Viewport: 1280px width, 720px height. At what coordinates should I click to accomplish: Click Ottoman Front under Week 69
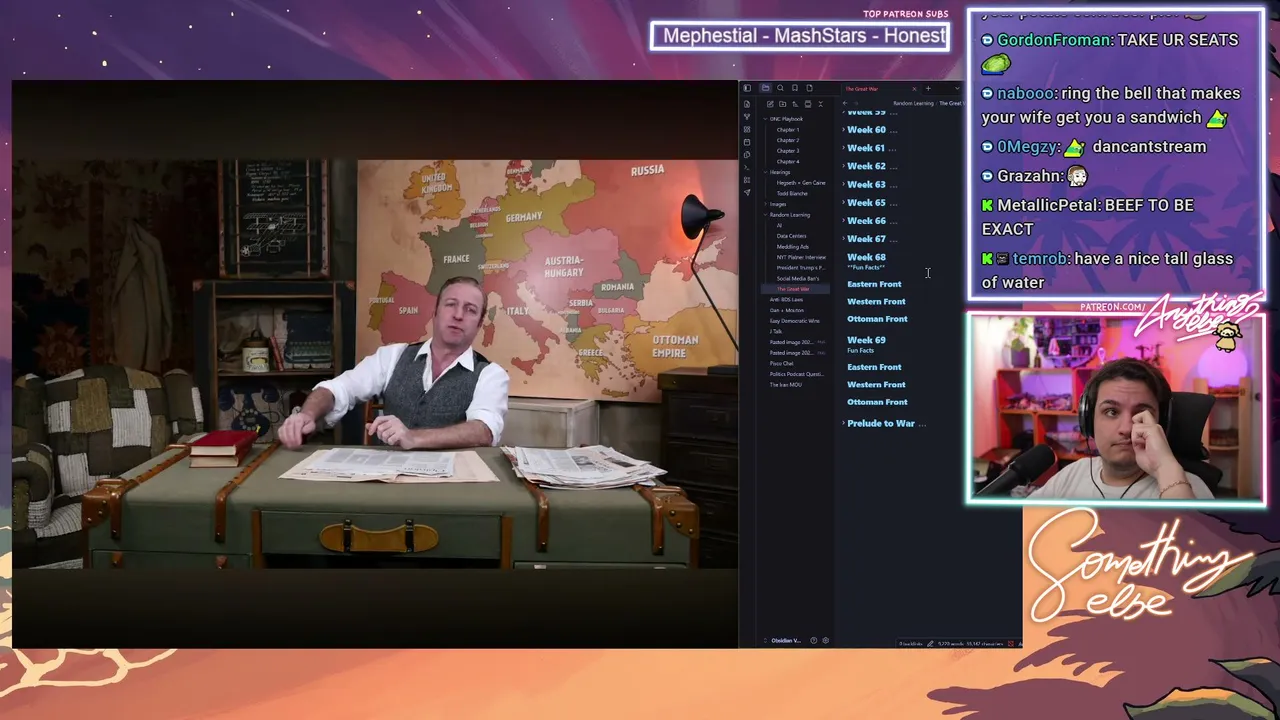tap(877, 402)
